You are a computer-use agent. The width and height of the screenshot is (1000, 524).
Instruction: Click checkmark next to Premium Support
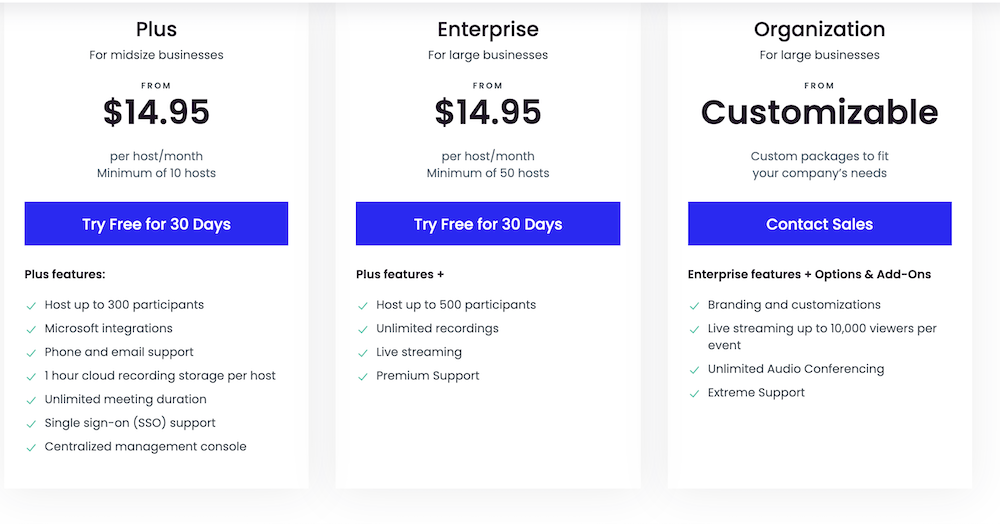tap(362, 377)
